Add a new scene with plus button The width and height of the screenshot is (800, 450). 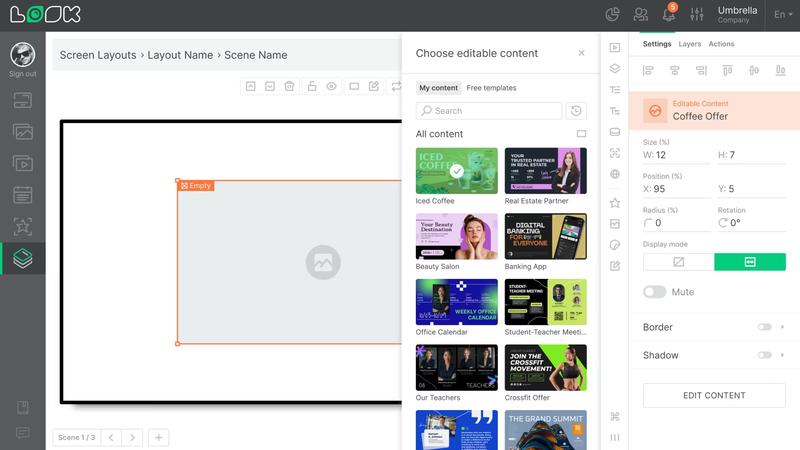(x=159, y=437)
